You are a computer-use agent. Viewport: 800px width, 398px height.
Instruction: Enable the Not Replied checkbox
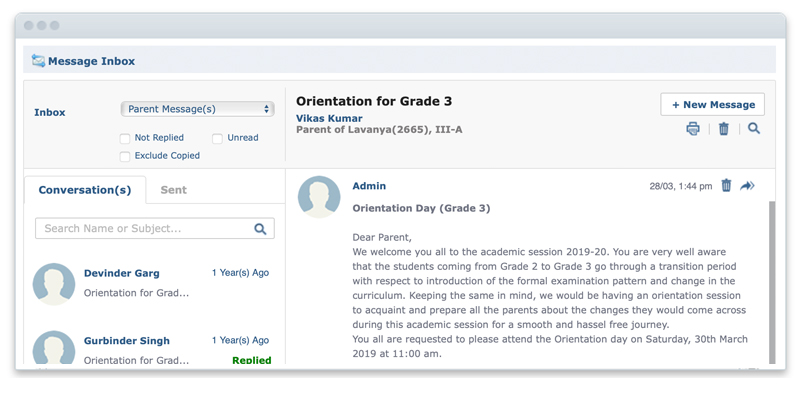pyautogui.click(x=125, y=138)
